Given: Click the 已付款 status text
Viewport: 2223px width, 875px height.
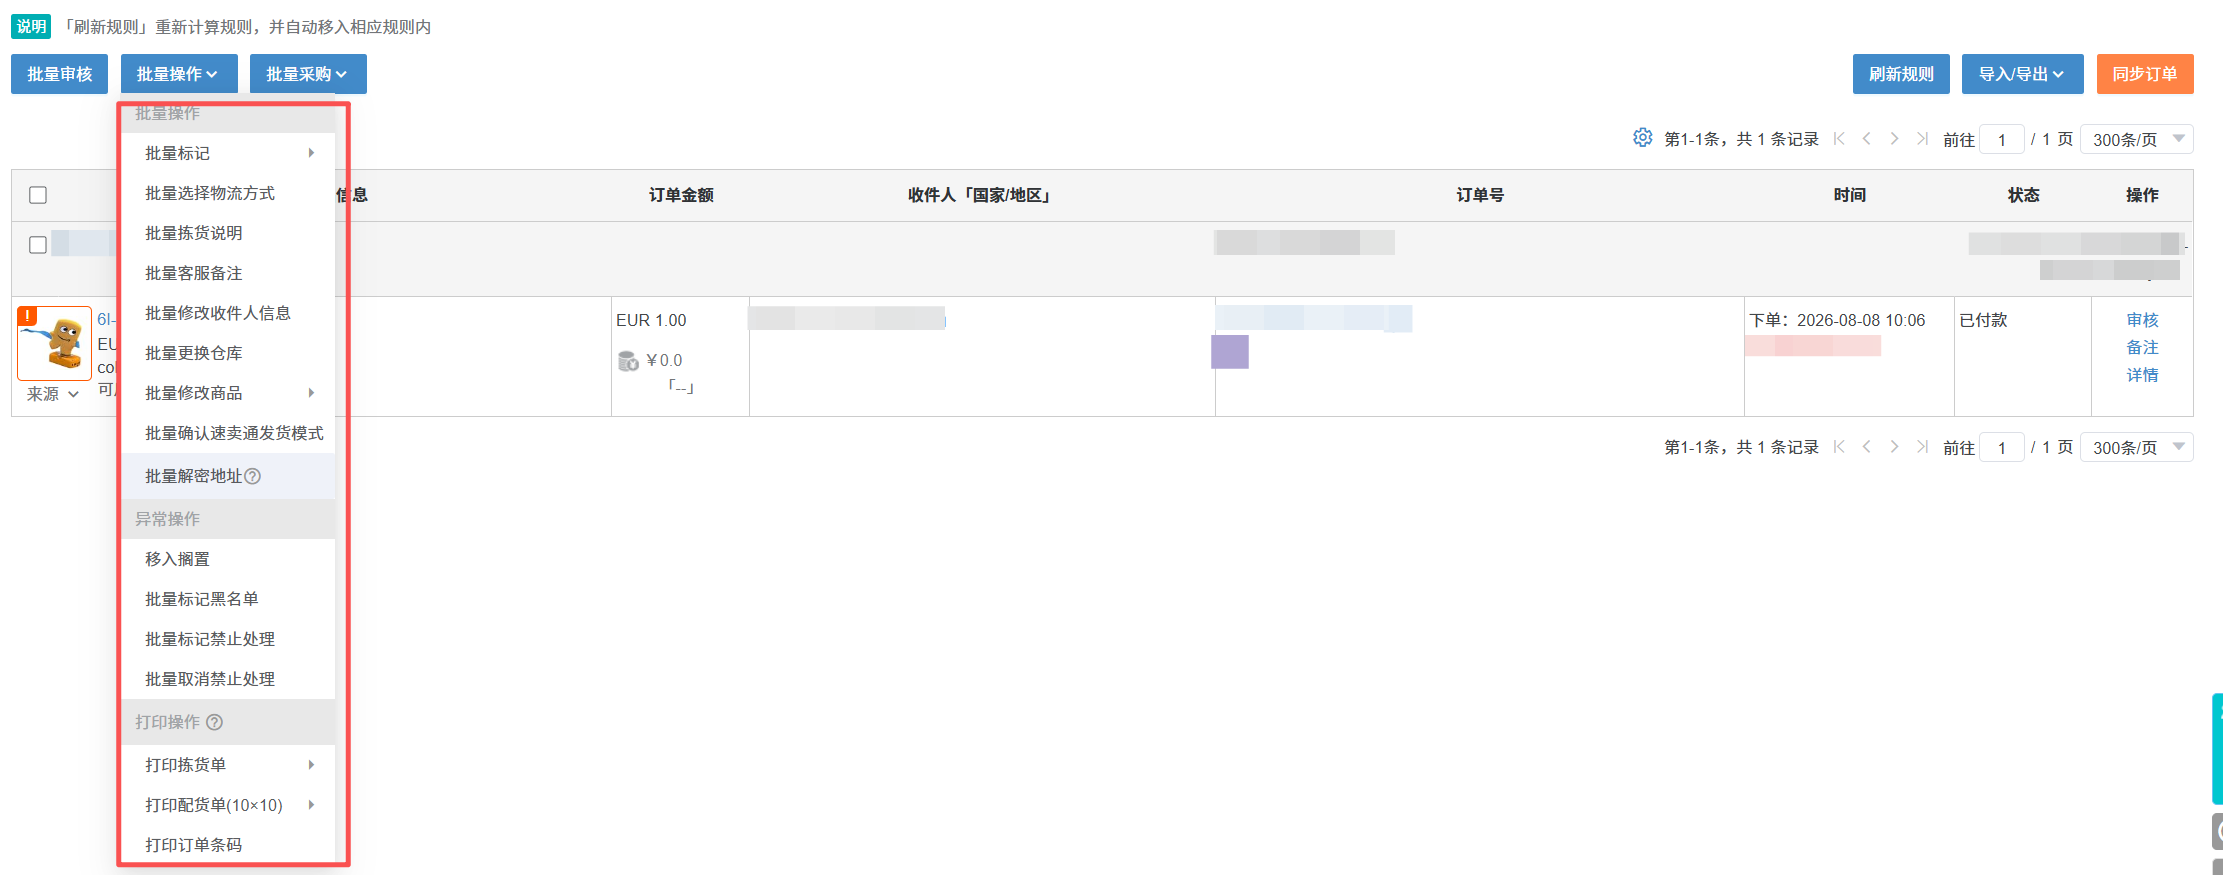Looking at the screenshot, I should pyautogui.click(x=1983, y=320).
